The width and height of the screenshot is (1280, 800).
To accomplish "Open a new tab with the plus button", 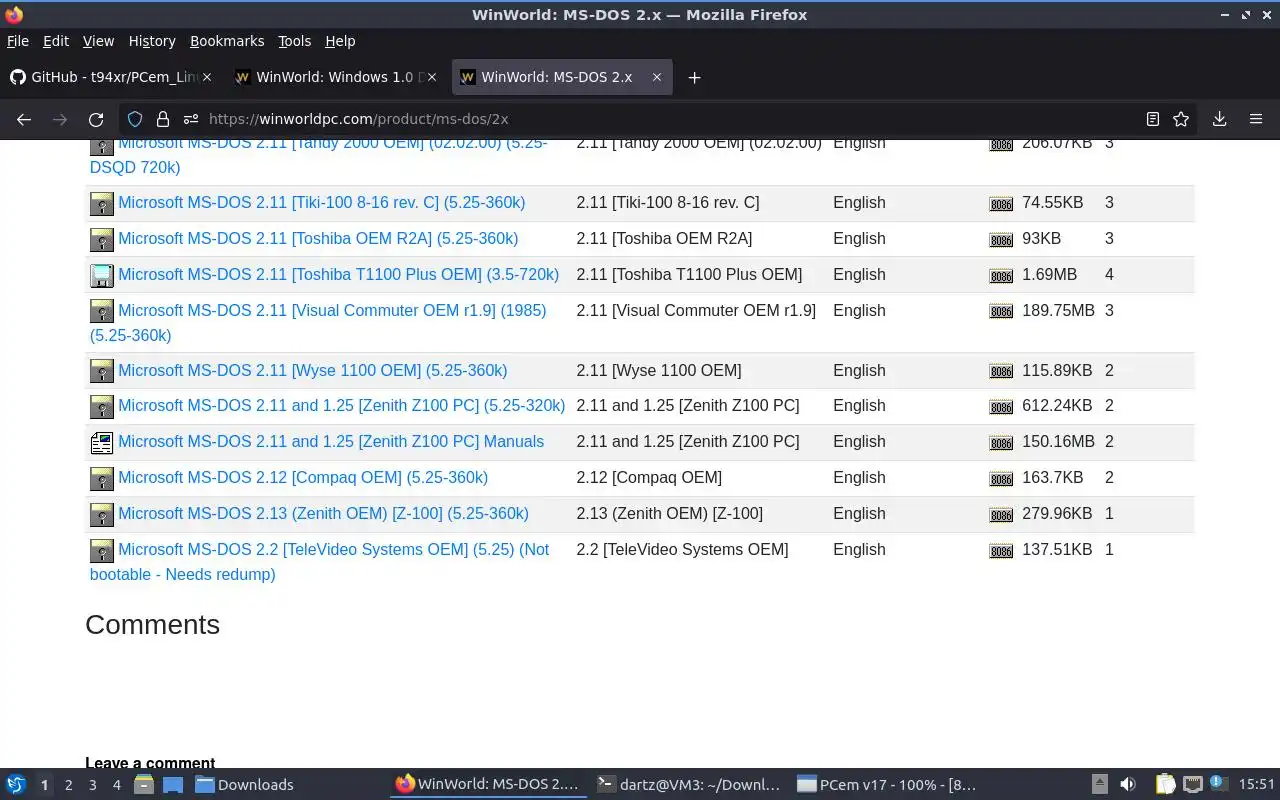I will (x=694, y=77).
